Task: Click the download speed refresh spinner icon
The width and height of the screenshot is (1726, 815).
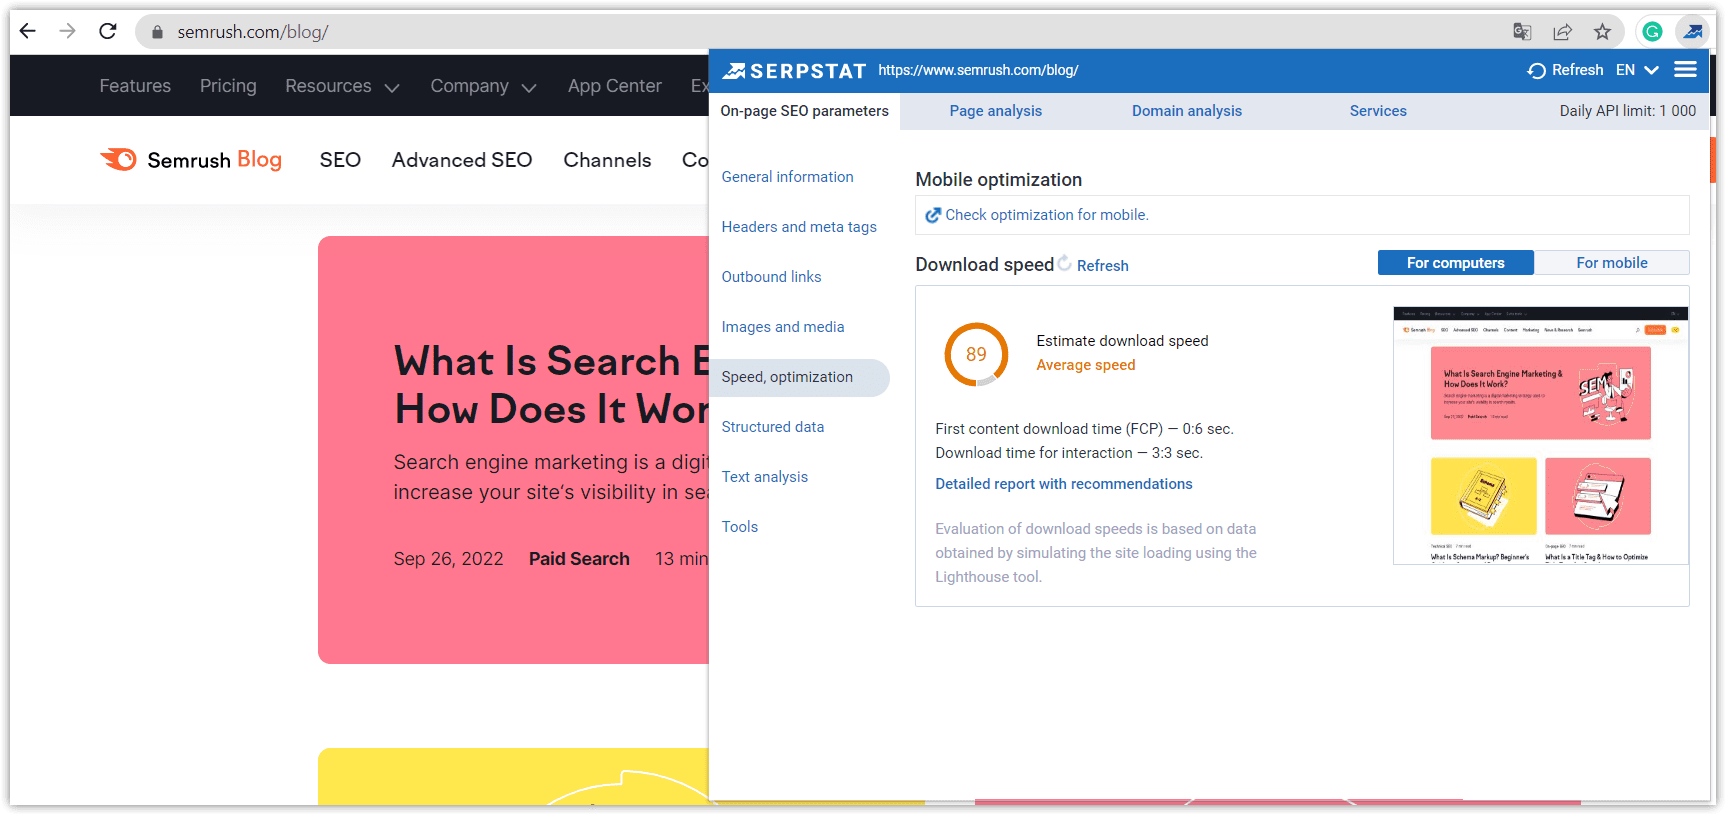Action: point(1065,263)
